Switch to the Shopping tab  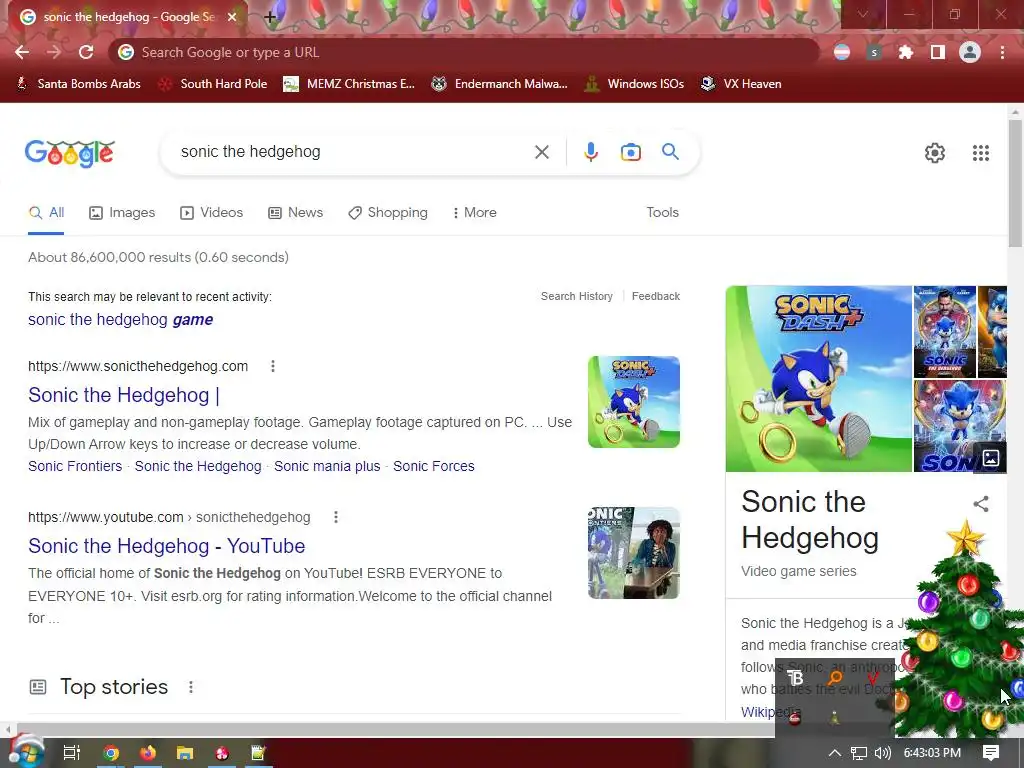[388, 212]
